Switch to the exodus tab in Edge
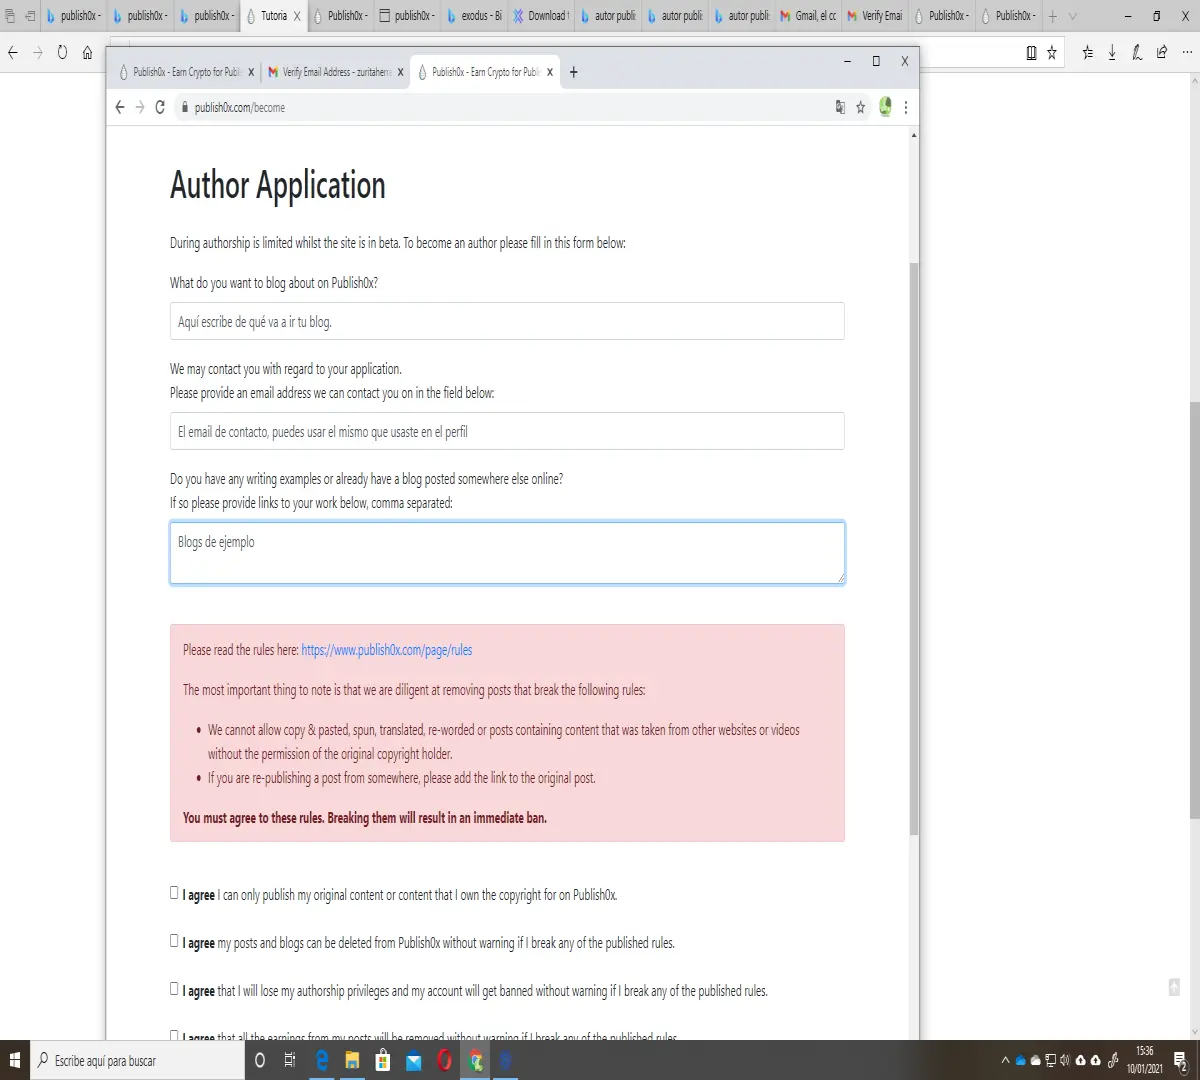Screen dimensions: 1200x1080 point(474,16)
